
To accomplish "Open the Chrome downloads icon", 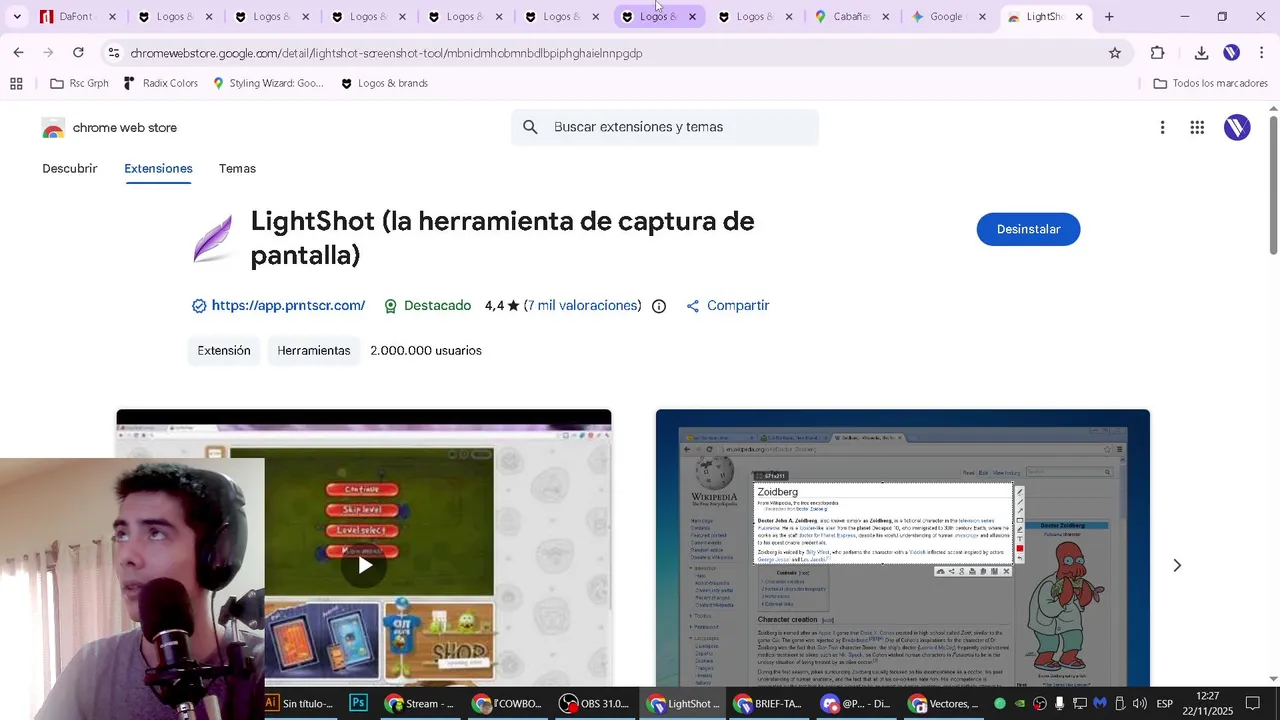I will coord(1201,53).
